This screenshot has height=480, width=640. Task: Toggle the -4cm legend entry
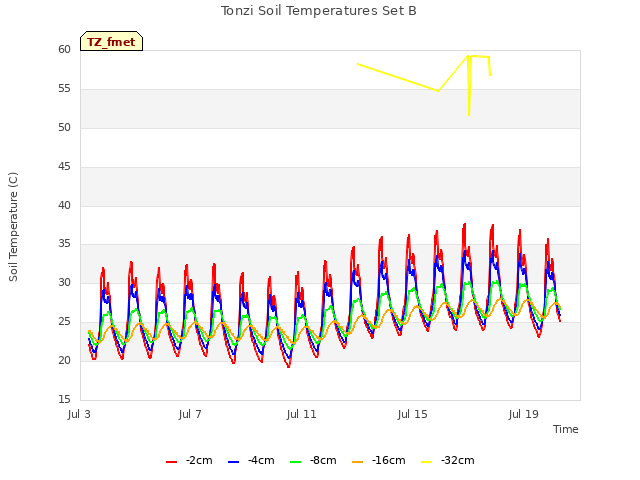pyautogui.click(x=251, y=460)
